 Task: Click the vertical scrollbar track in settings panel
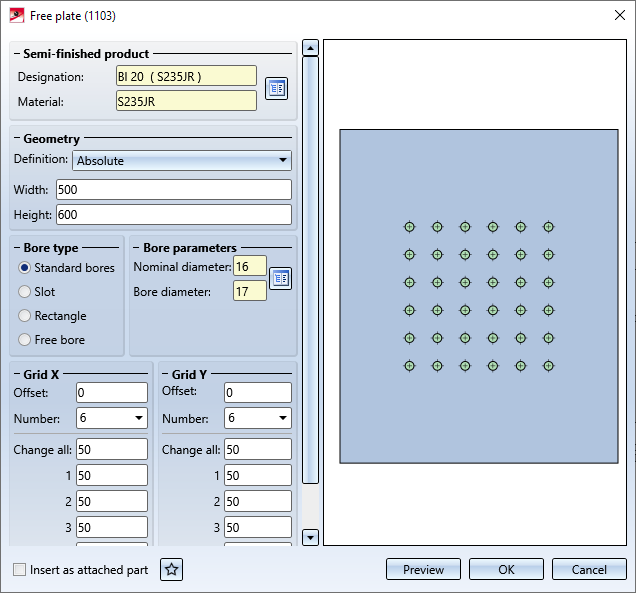310,300
